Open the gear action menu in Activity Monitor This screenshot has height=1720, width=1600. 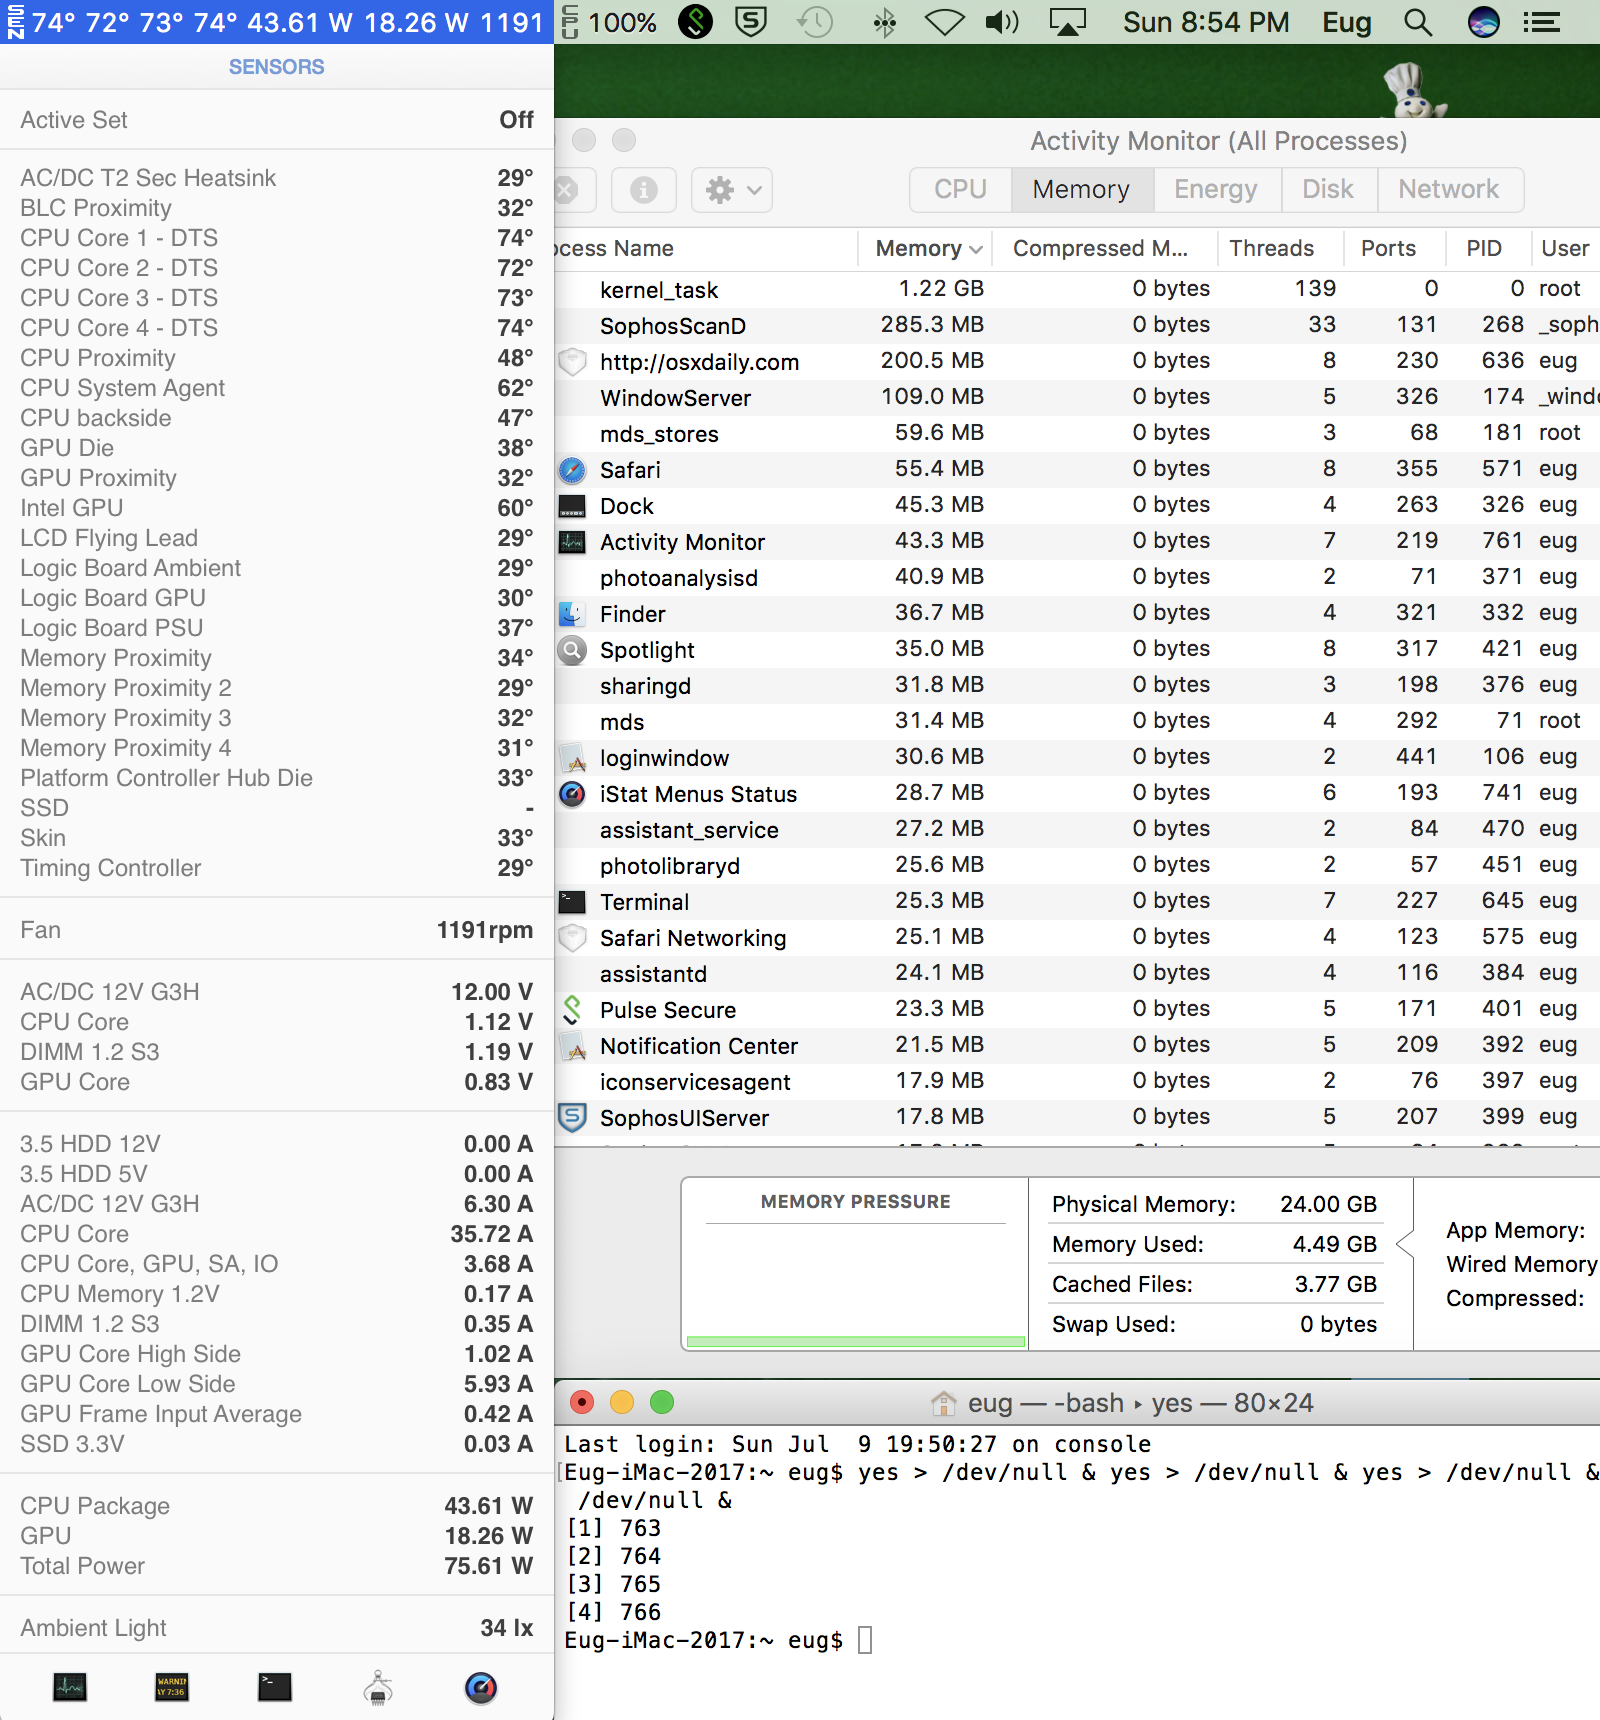[733, 190]
